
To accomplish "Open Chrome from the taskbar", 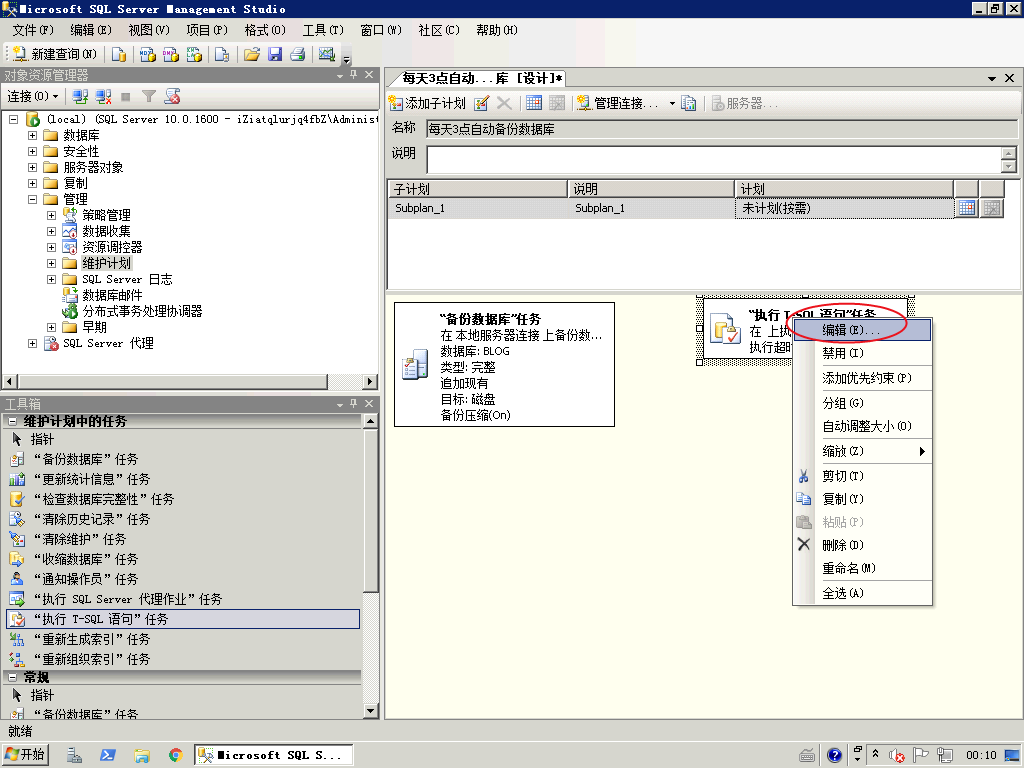I will tap(175, 755).
